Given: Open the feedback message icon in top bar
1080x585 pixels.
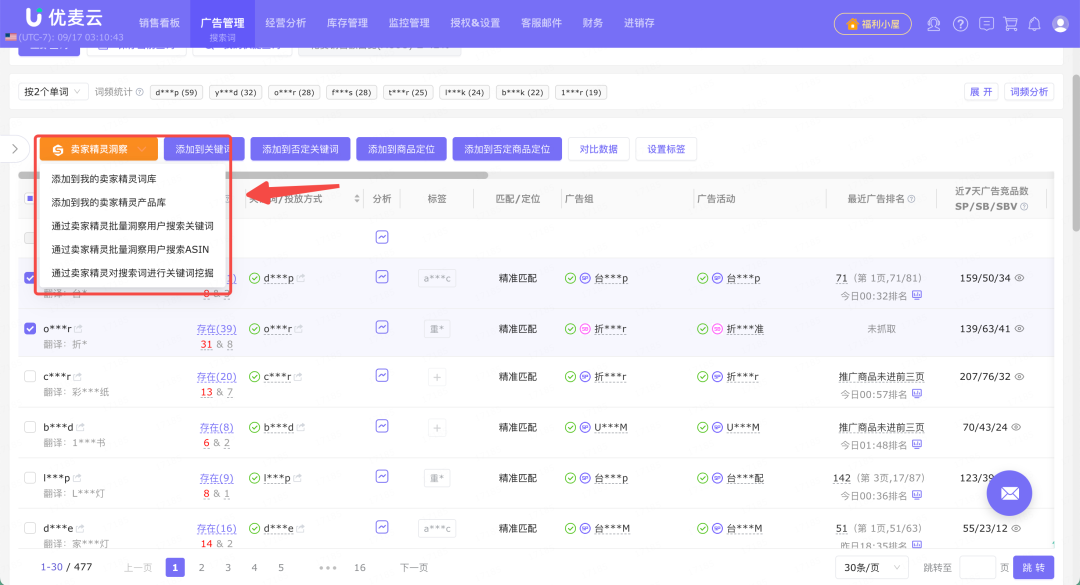Looking at the screenshot, I should tap(987, 23).
